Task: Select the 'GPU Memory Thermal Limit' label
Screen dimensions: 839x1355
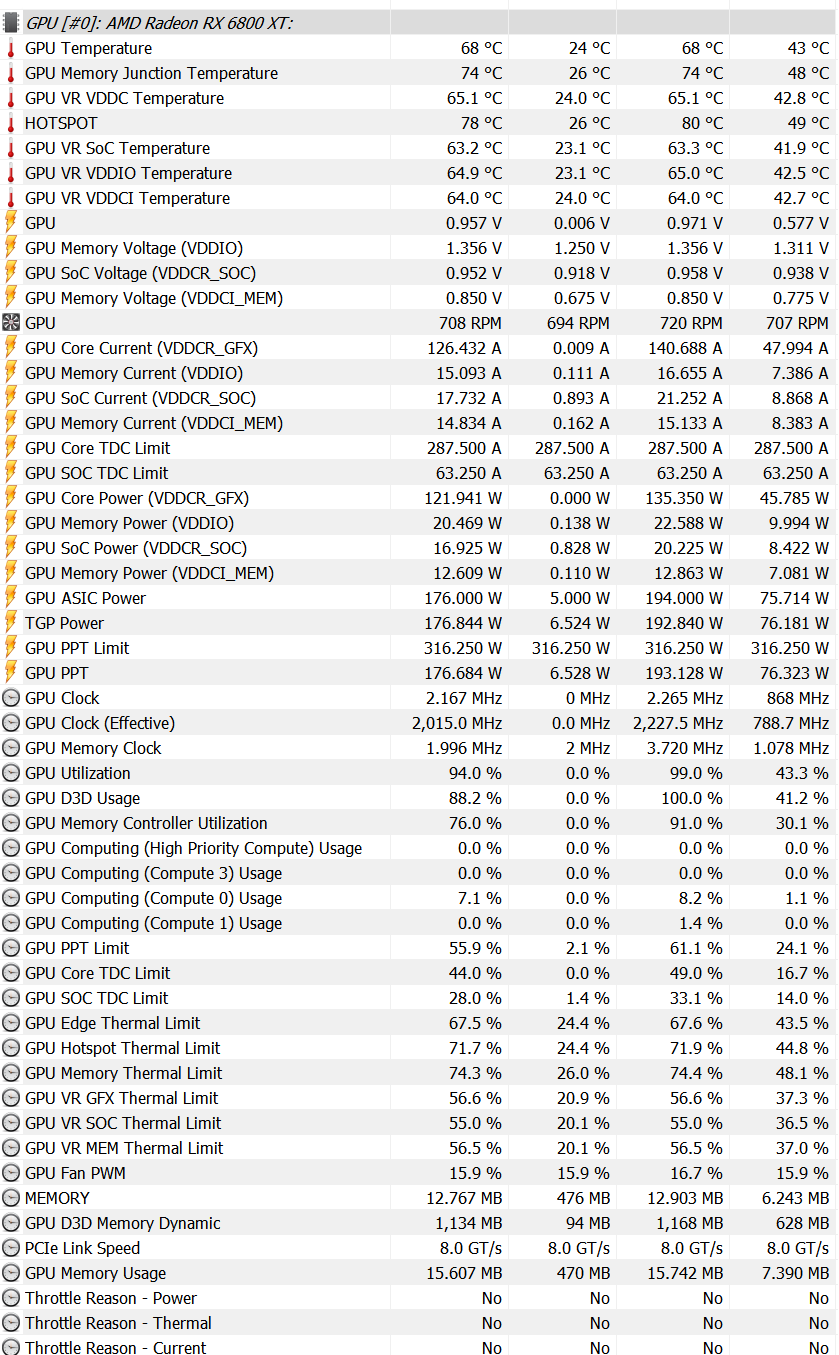Action: click(x=124, y=1073)
